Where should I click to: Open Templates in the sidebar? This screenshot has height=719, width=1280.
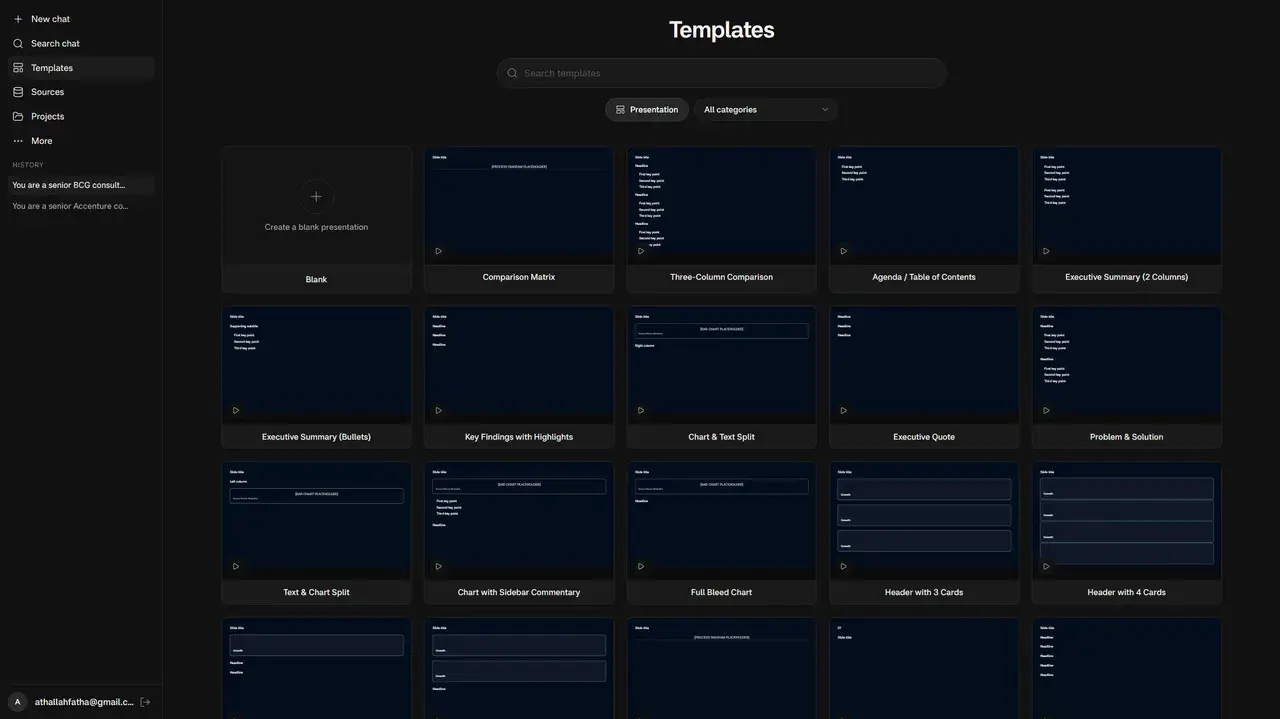click(81, 68)
